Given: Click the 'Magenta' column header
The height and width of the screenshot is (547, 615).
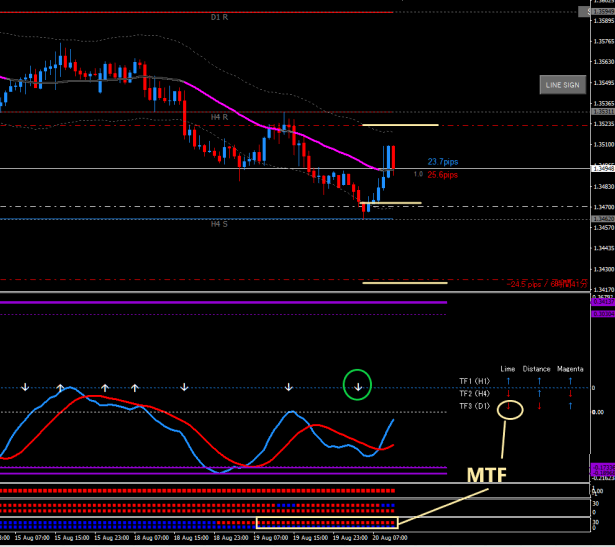Looking at the screenshot, I should pyautogui.click(x=570, y=369).
